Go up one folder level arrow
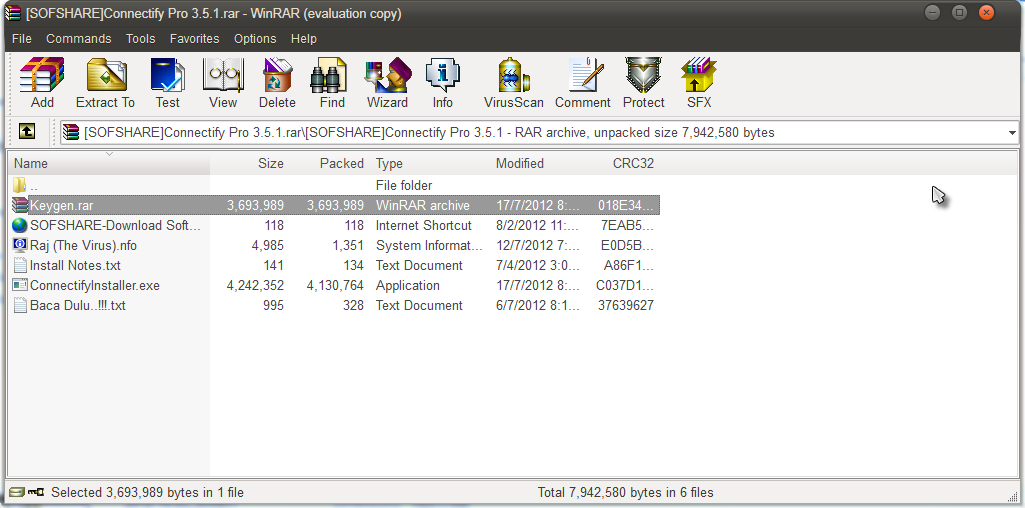1025x508 pixels. pos(27,132)
